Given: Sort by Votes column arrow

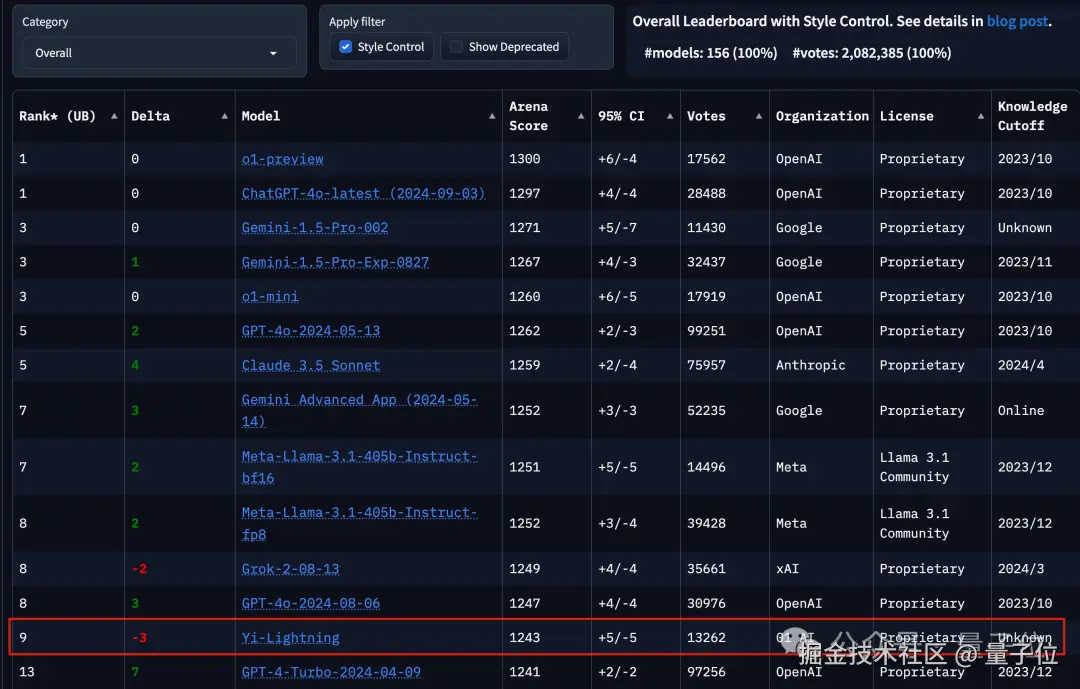Looking at the screenshot, I should 758,116.
